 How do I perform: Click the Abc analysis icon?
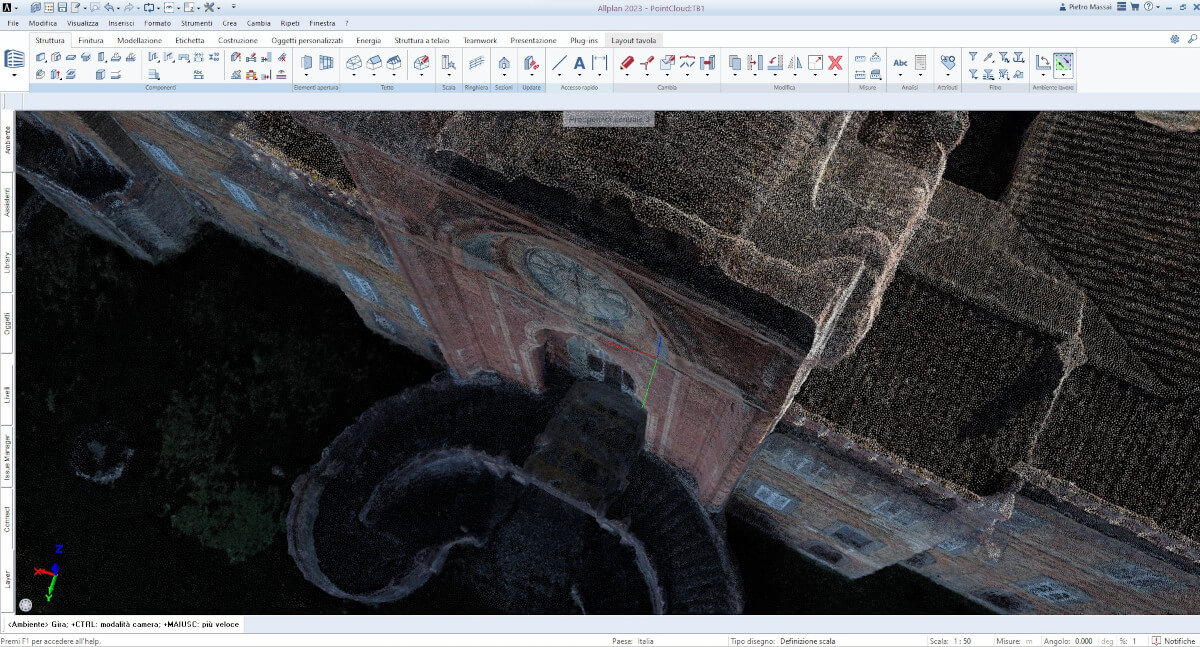[x=900, y=63]
